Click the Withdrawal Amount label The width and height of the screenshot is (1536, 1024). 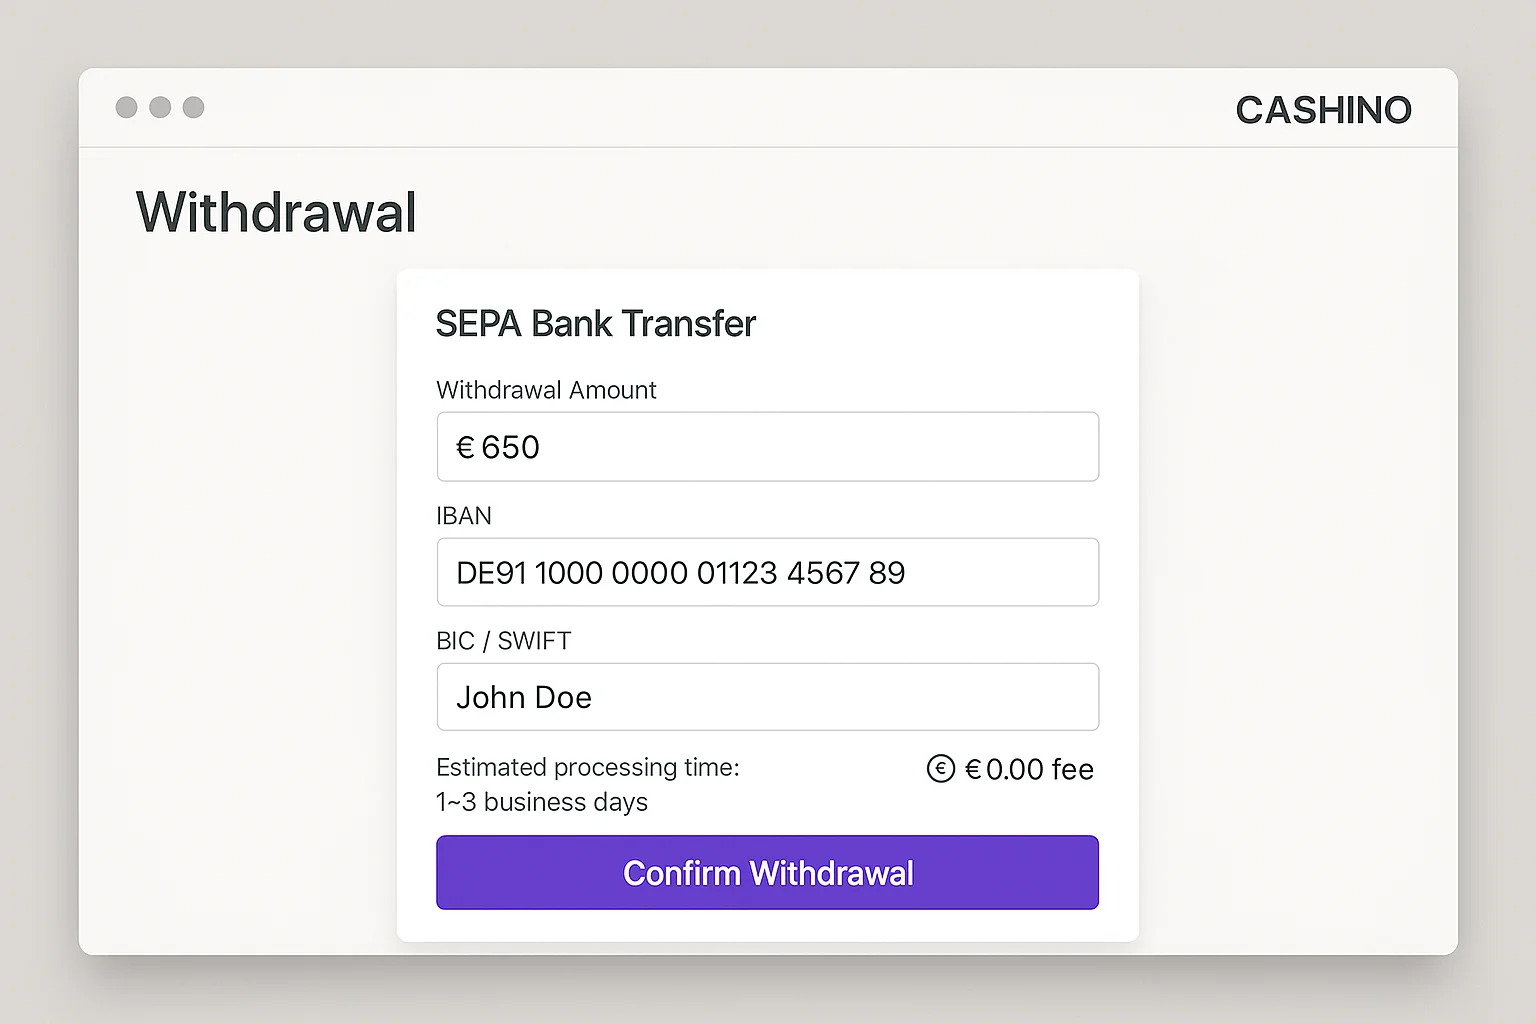pyautogui.click(x=546, y=390)
